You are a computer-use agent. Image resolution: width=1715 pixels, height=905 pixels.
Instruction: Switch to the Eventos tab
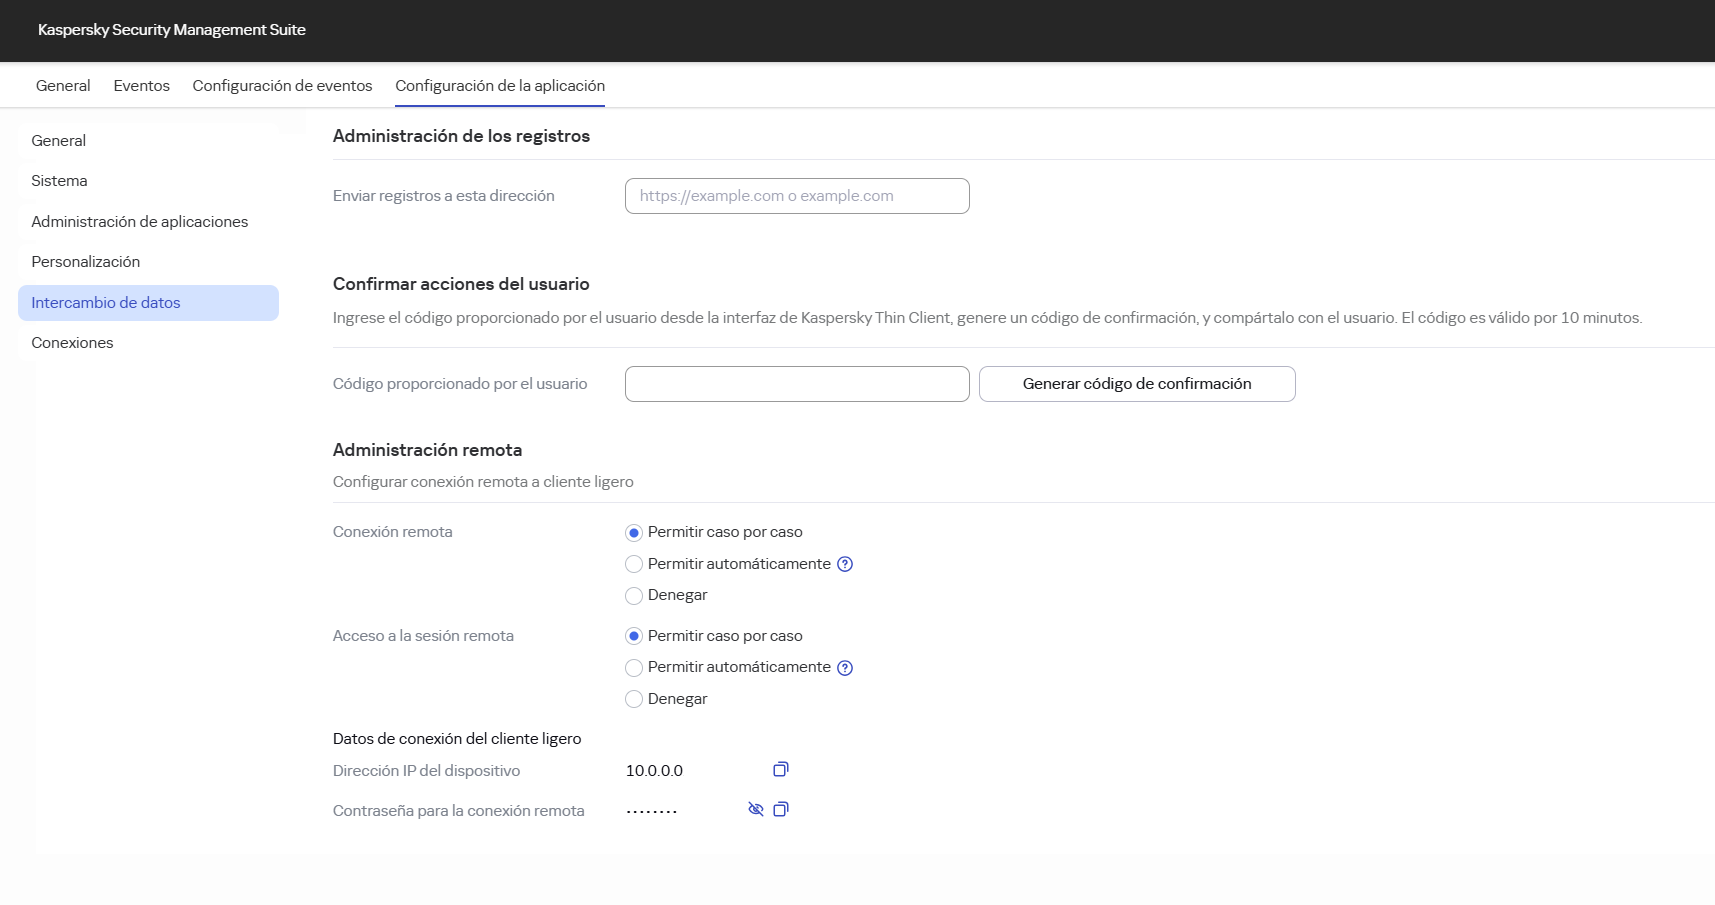[141, 86]
